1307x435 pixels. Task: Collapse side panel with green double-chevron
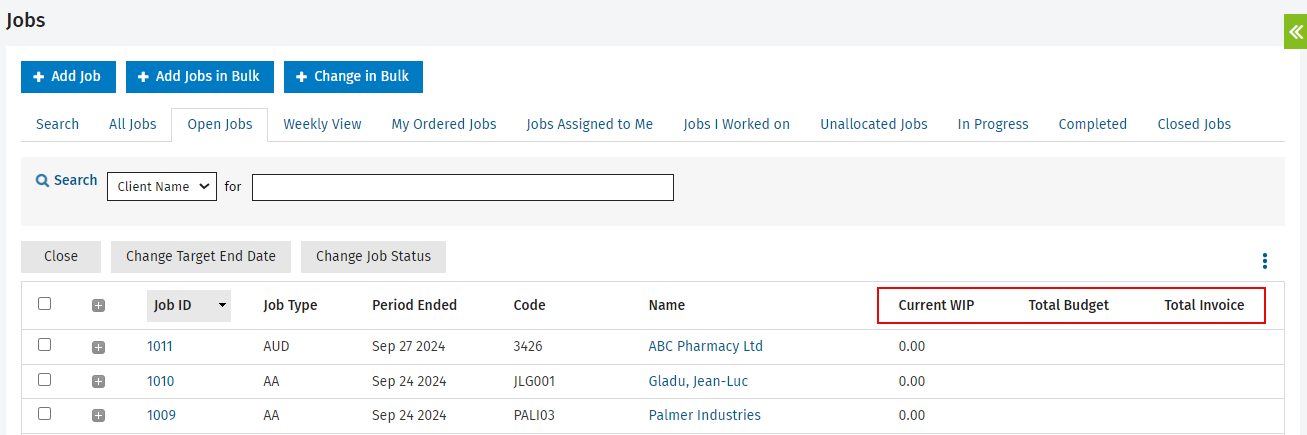[1295, 31]
